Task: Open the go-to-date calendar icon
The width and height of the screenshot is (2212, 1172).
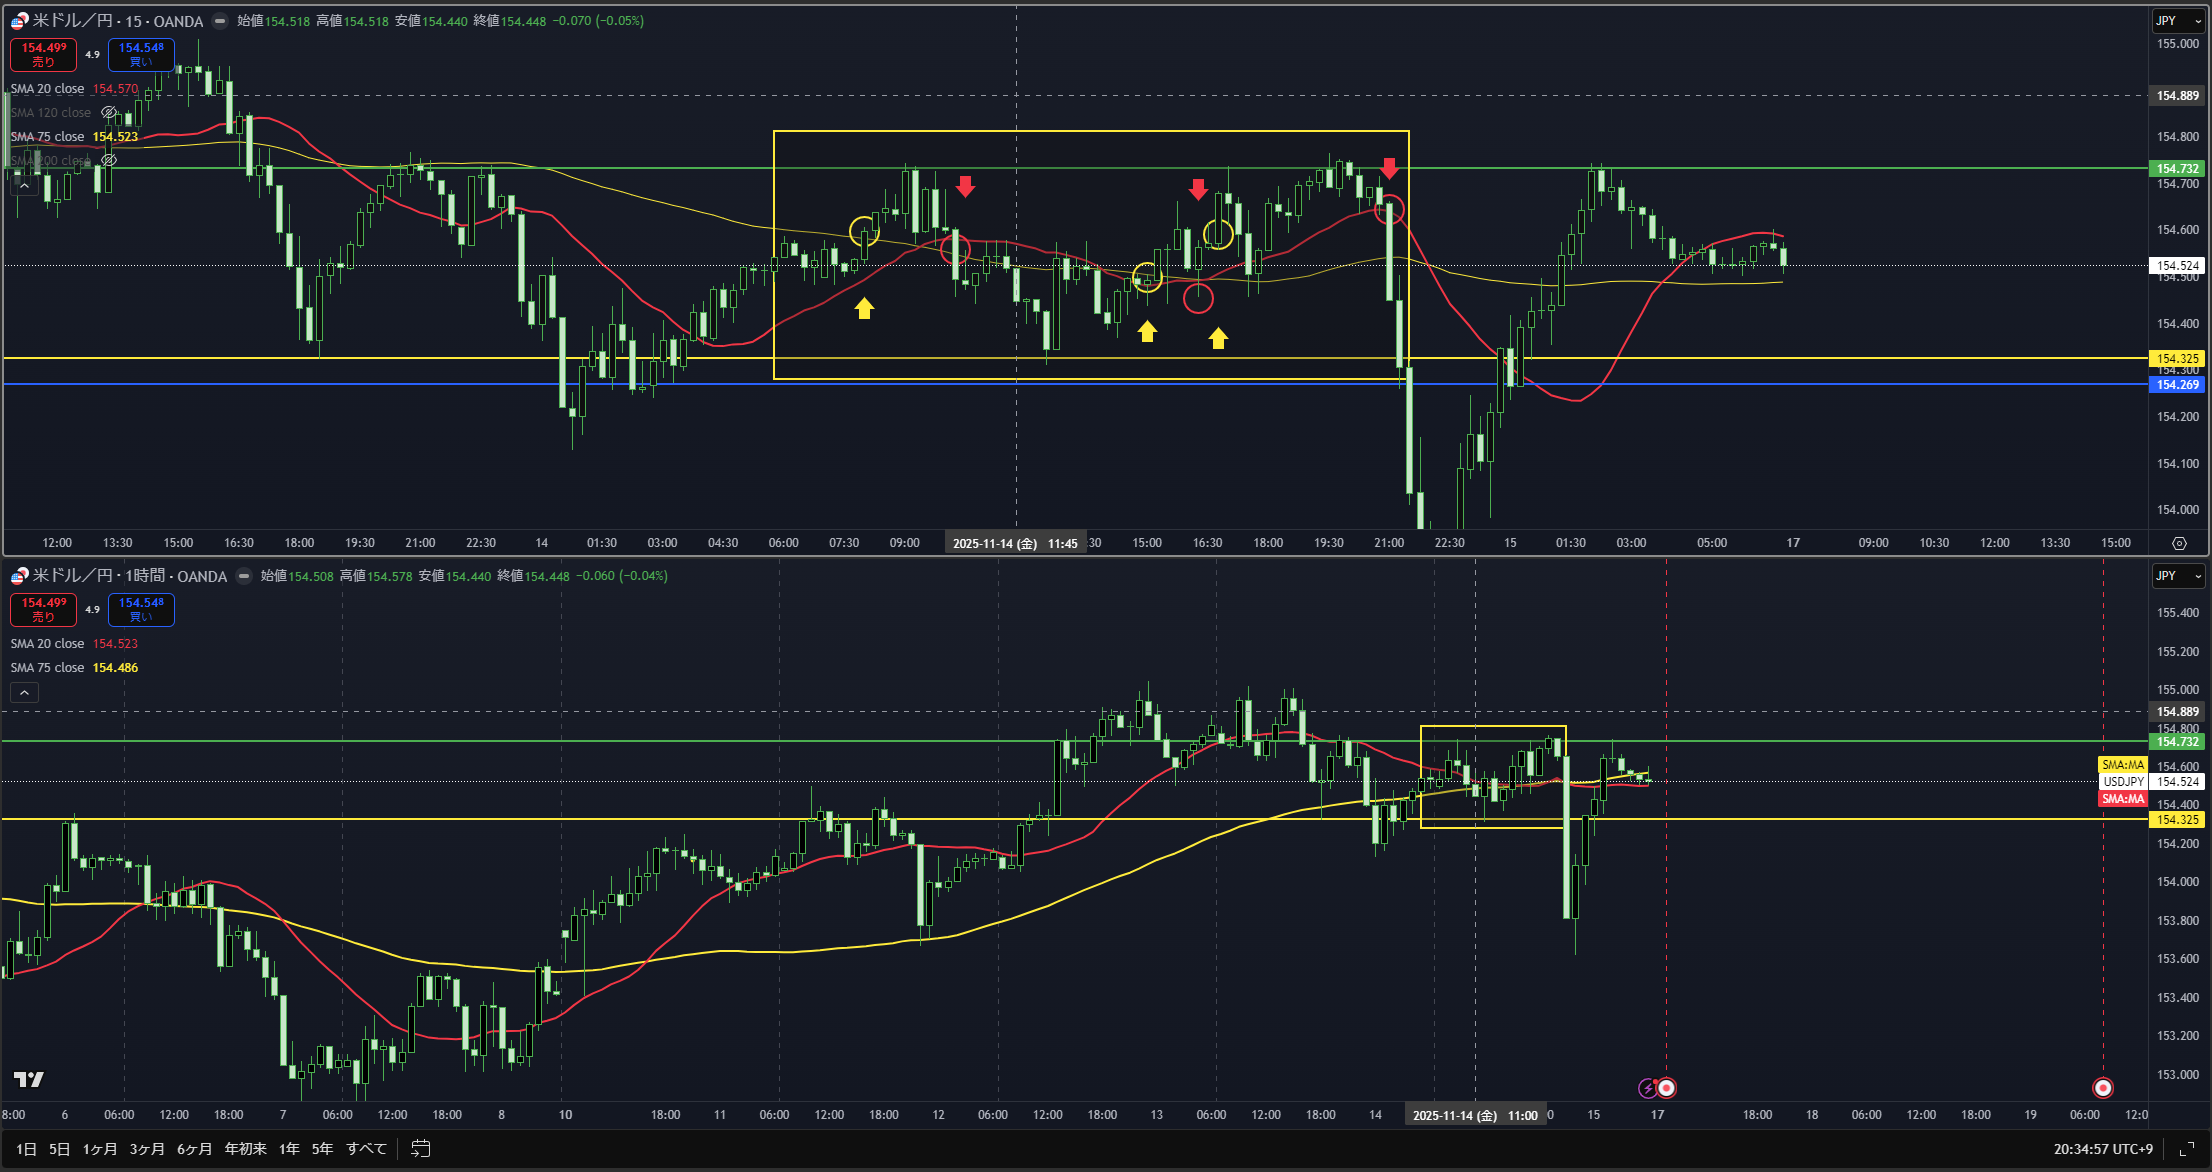Action: [x=421, y=1149]
